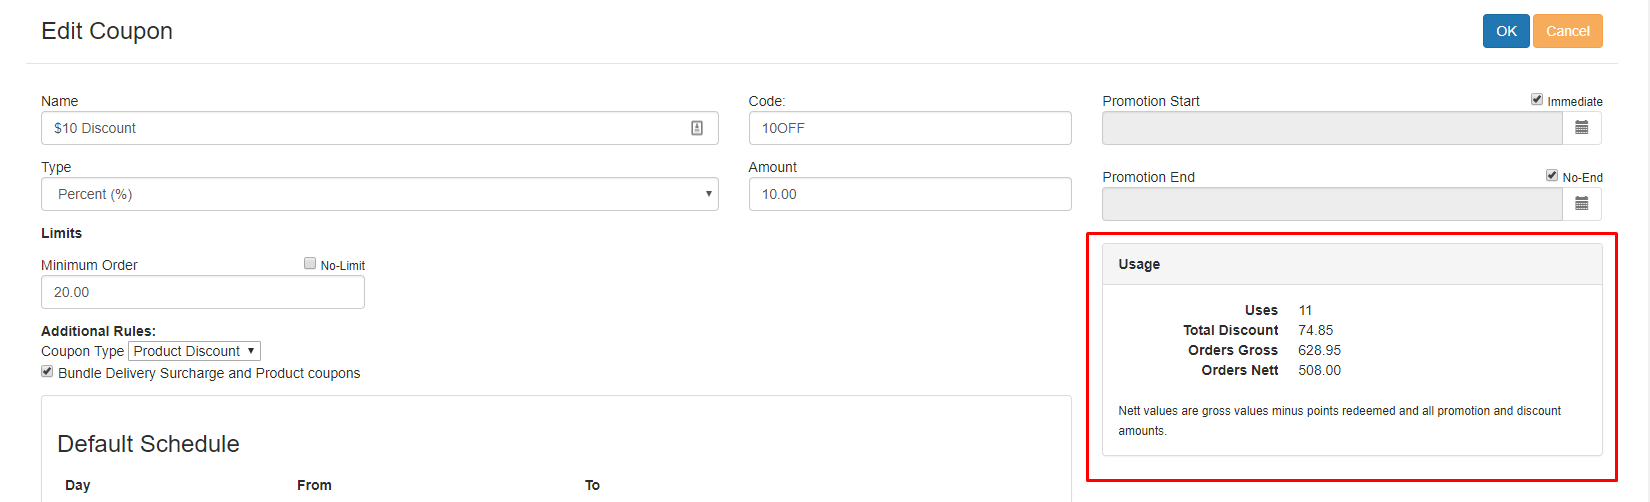1650x502 pixels.
Task: Uncheck Bundle Delivery Surcharge and Product coupons
Action: click(x=47, y=371)
